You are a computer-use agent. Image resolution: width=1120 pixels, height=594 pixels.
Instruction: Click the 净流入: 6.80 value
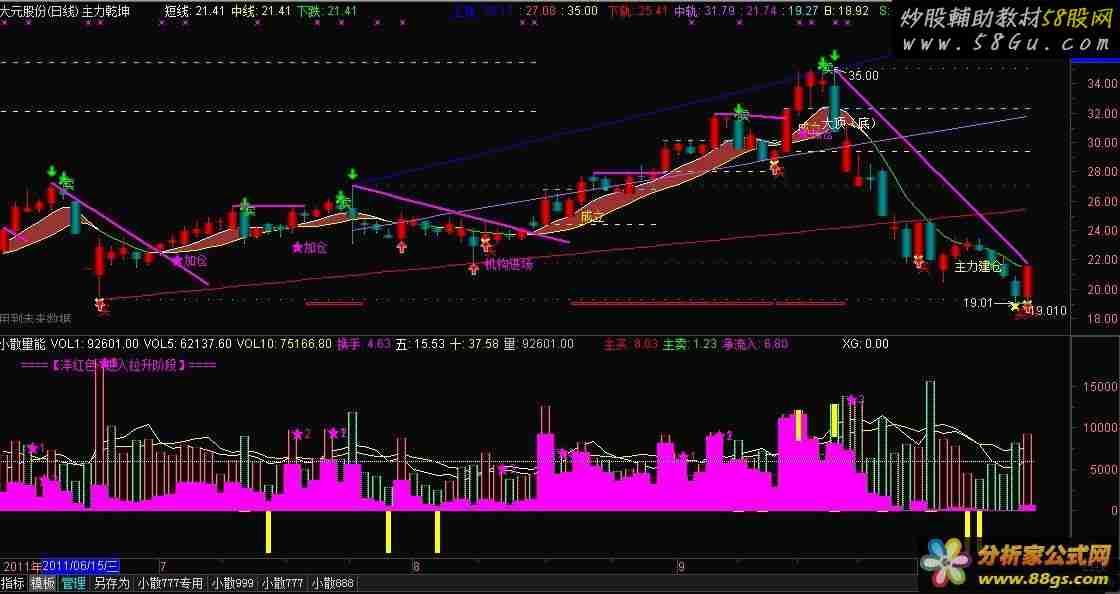(x=755, y=344)
